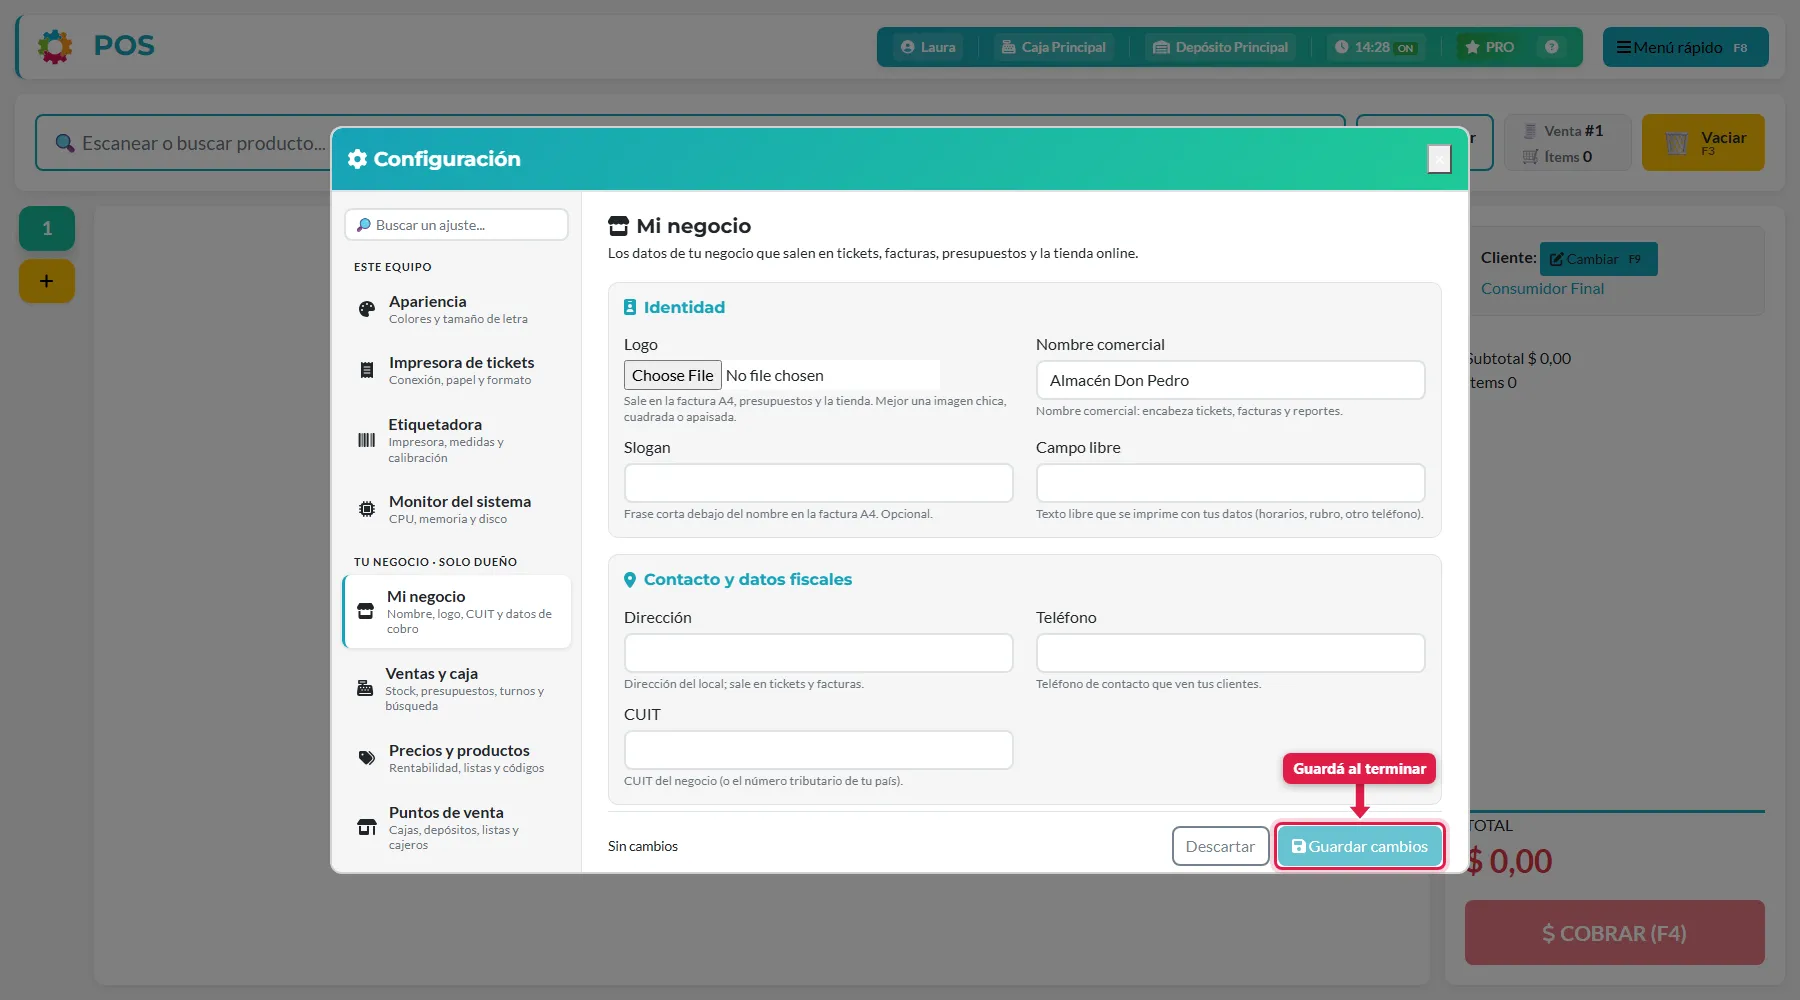Open Ventas y caja settings
Viewport: 1800px width, 1000px height.
tap(457, 689)
